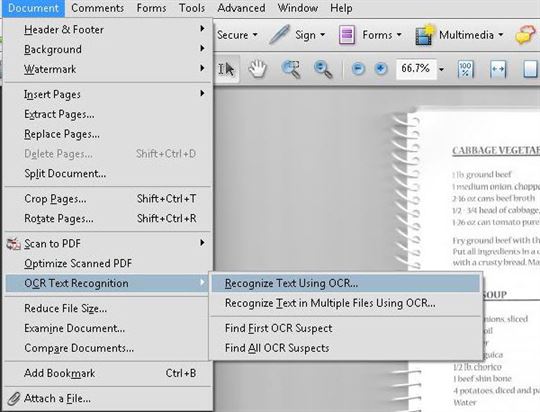540x412 pixels.
Task: Click the Fit Width icon
Action: pos(498,69)
